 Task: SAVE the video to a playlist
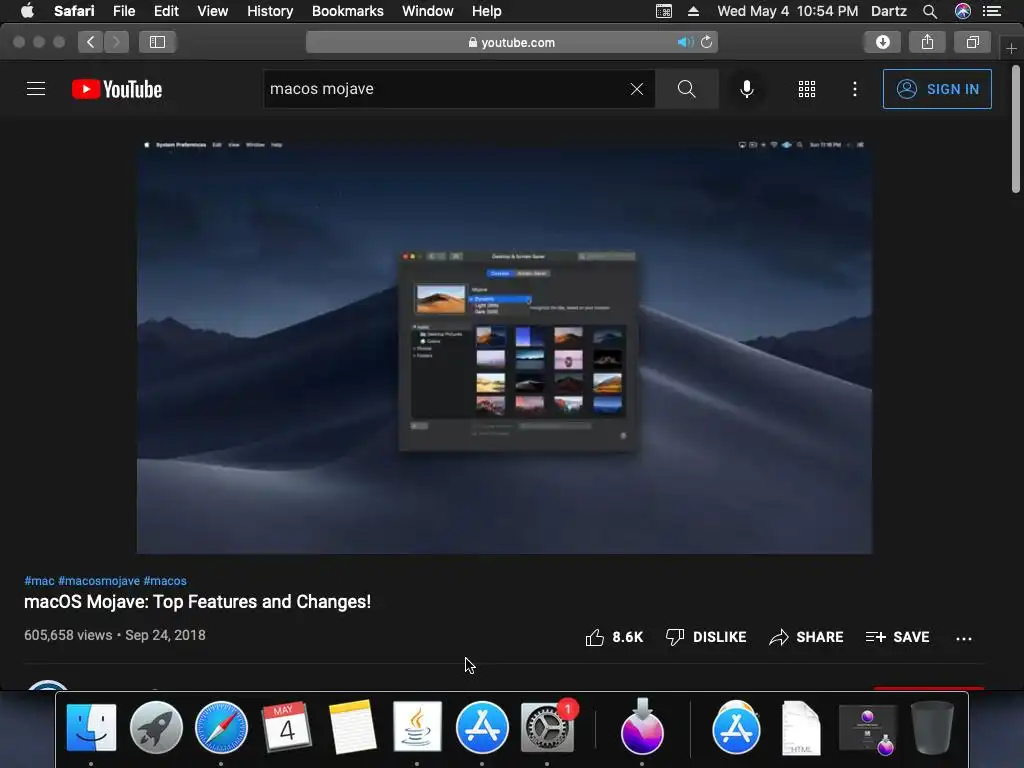click(897, 637)
